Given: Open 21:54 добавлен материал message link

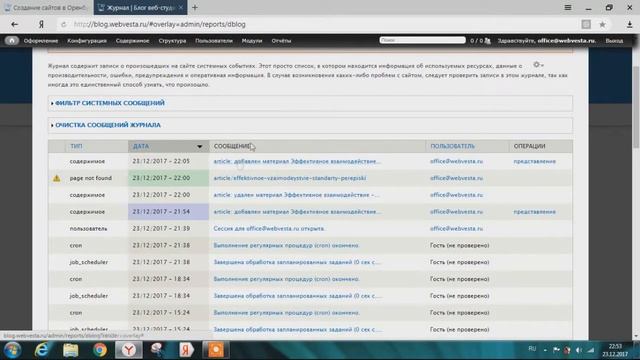Looking at the screenshot, I should [x=297, y=212].
